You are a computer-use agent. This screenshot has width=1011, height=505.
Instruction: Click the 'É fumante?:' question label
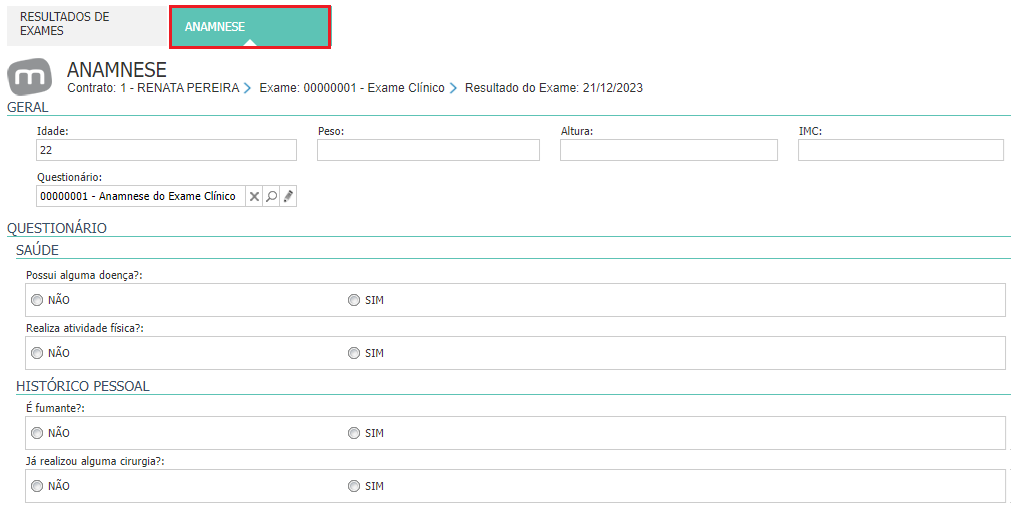54,408
